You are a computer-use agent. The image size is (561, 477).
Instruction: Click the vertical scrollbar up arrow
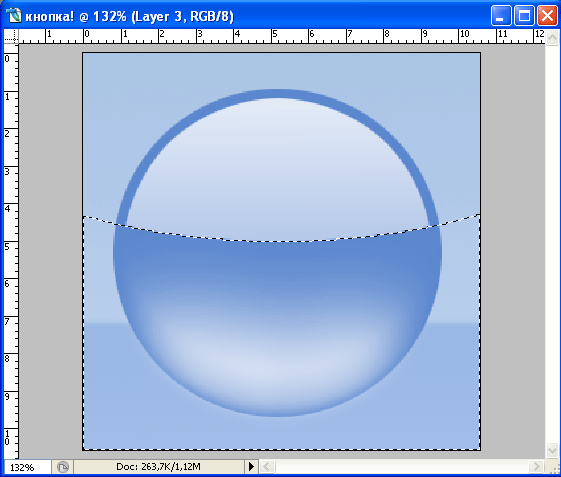click(552, 37)
